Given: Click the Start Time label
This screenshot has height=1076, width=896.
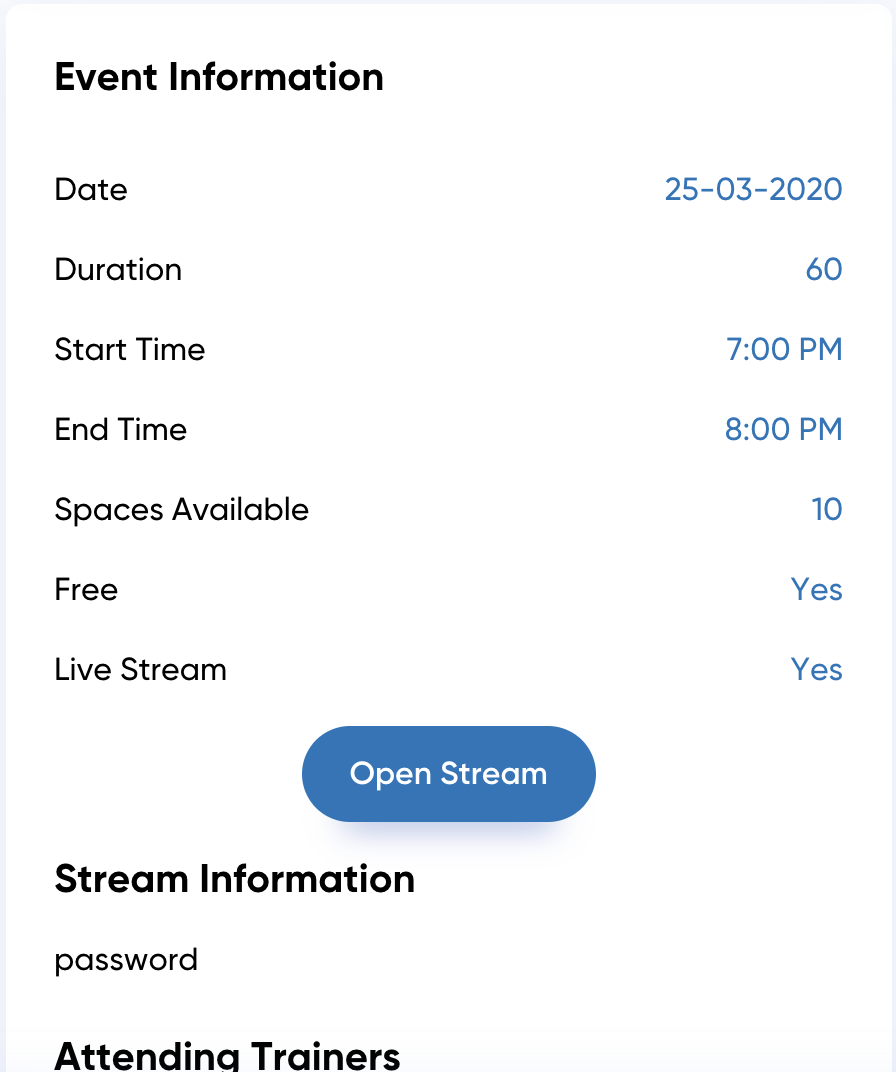Looking at the screenshot, I should point(130,349).
